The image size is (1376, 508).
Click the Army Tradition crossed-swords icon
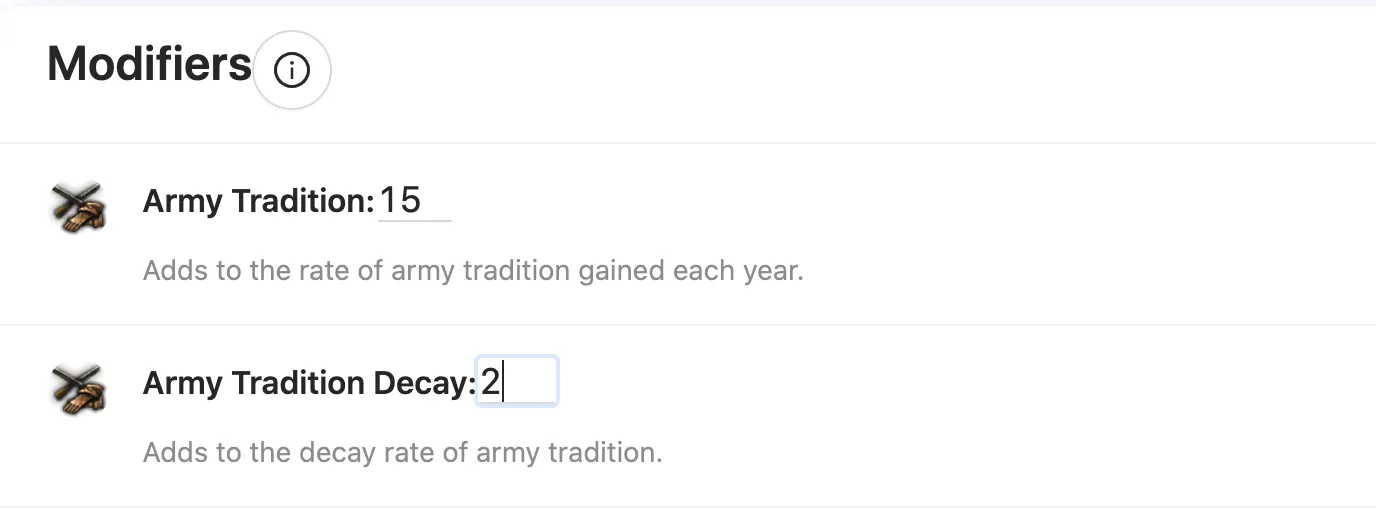(x=77, y=207)
